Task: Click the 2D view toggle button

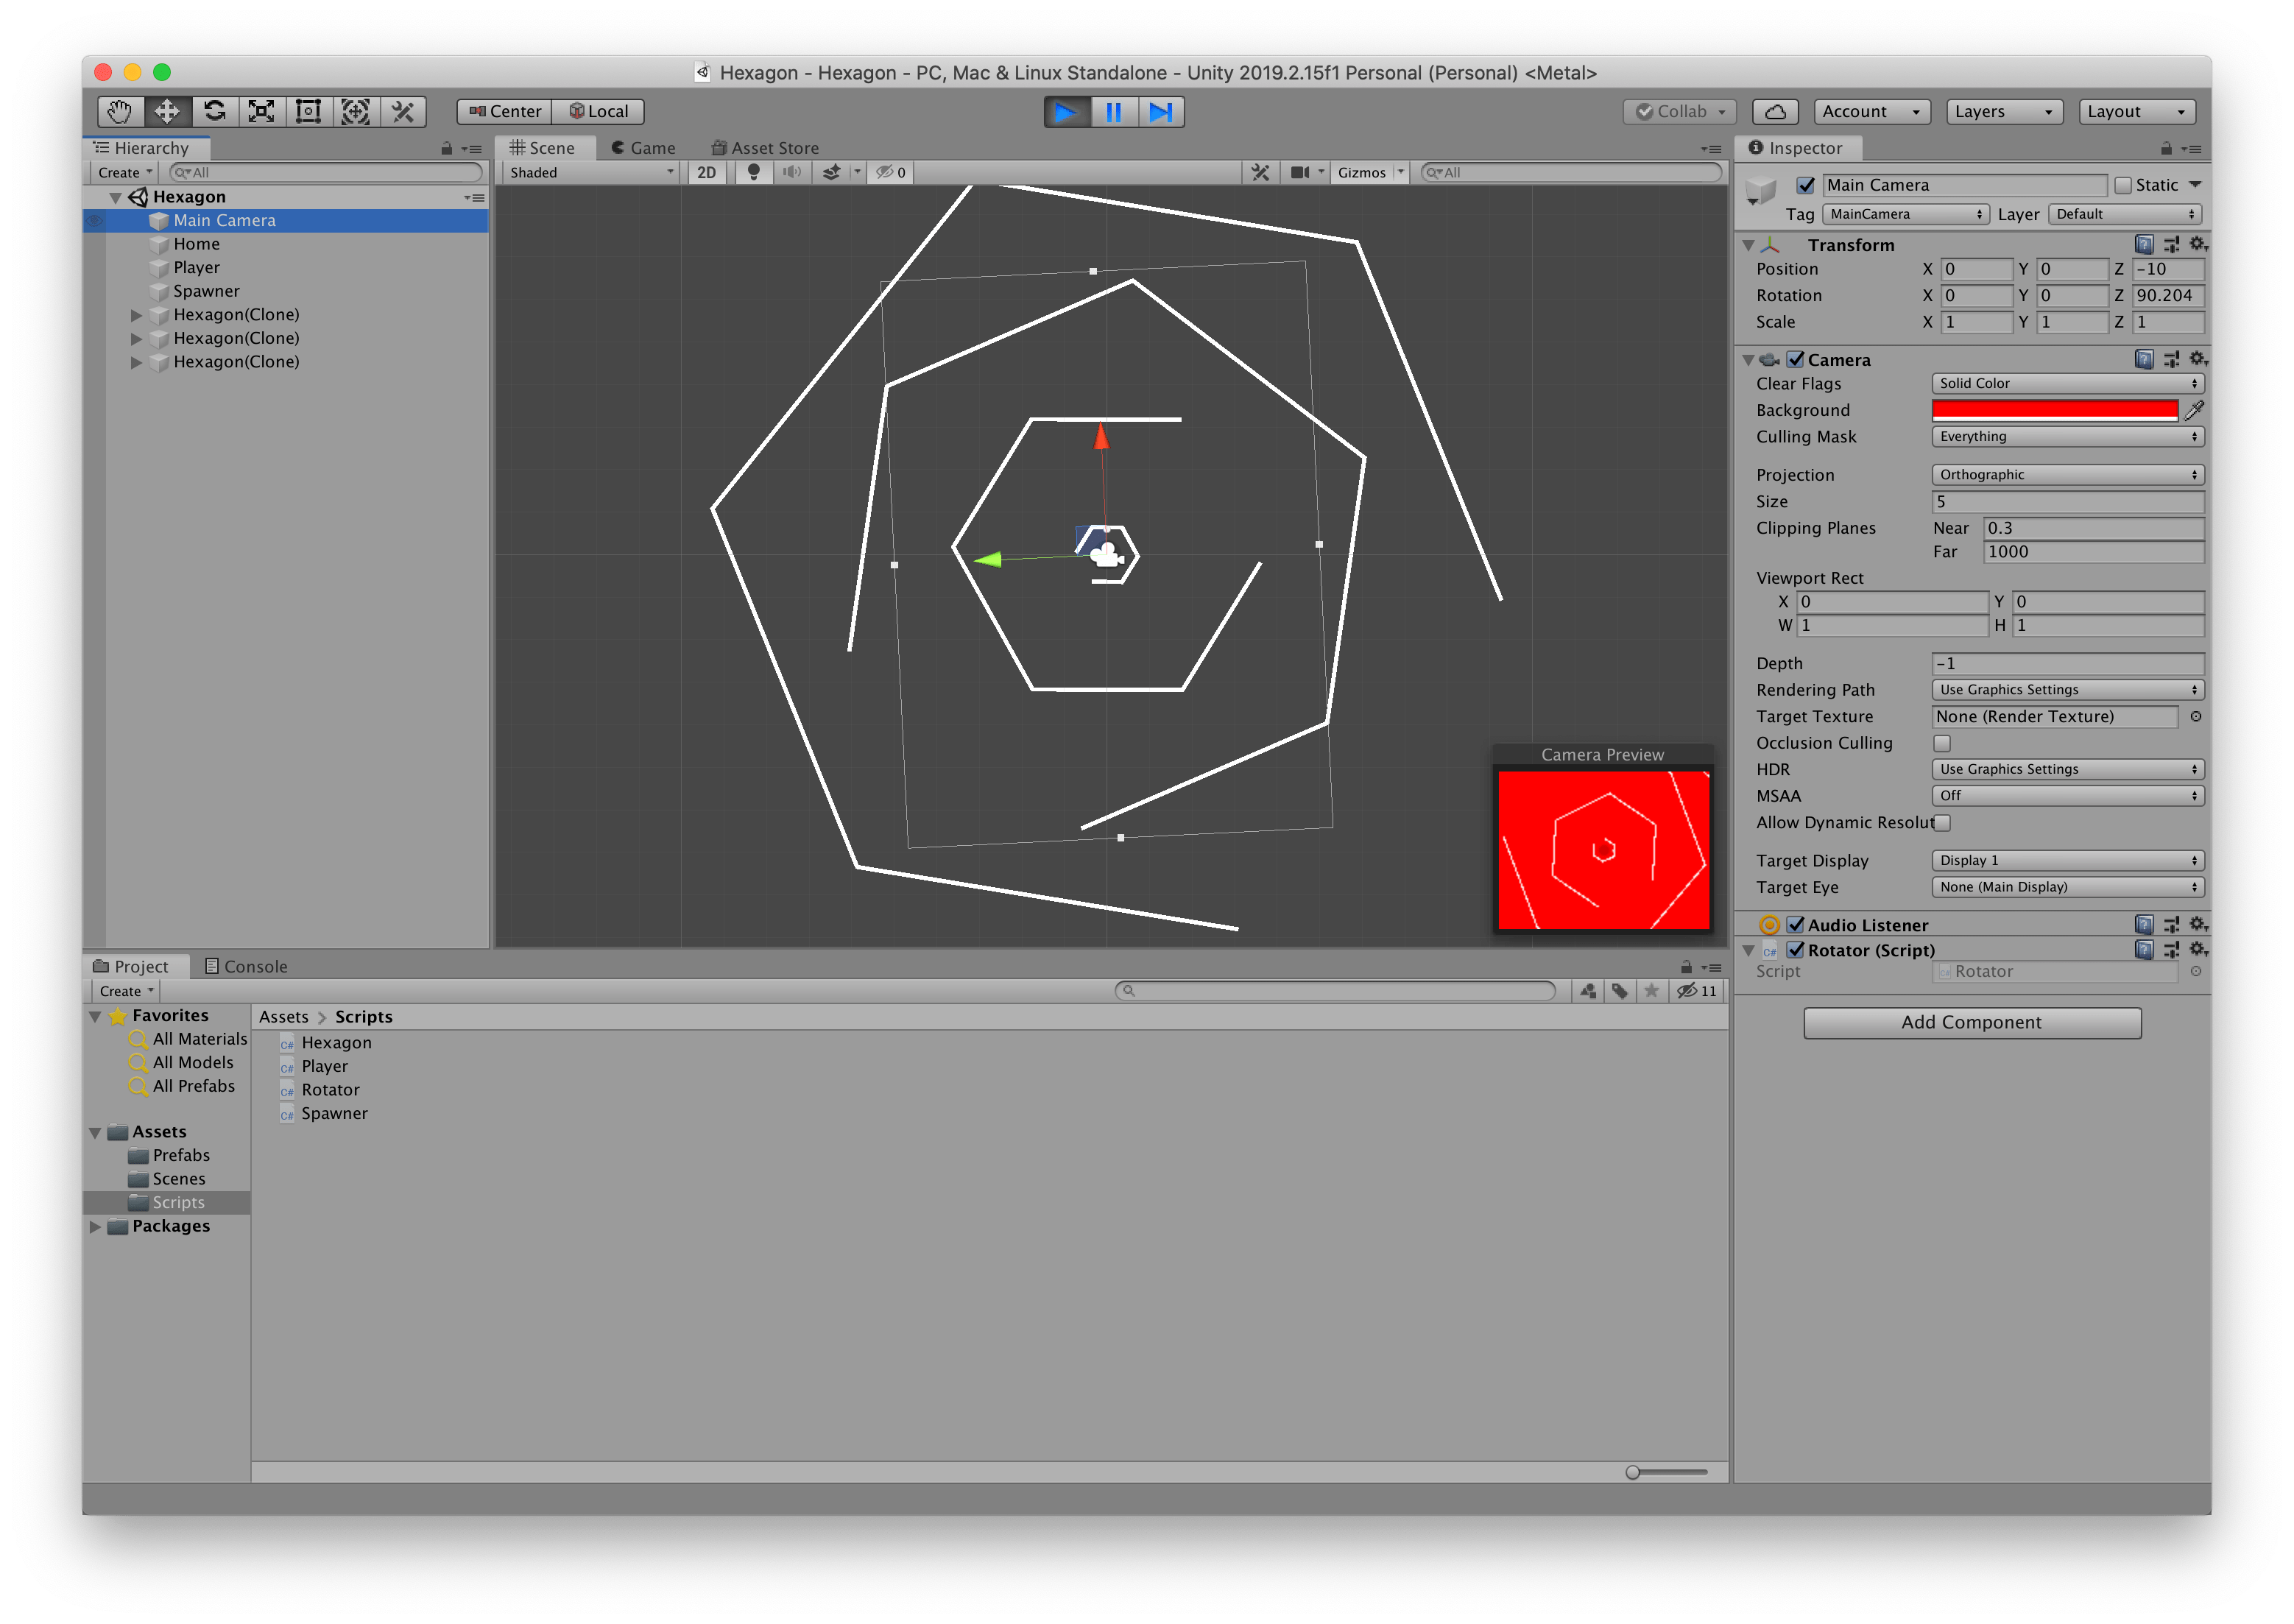Action: pos(707,171)
